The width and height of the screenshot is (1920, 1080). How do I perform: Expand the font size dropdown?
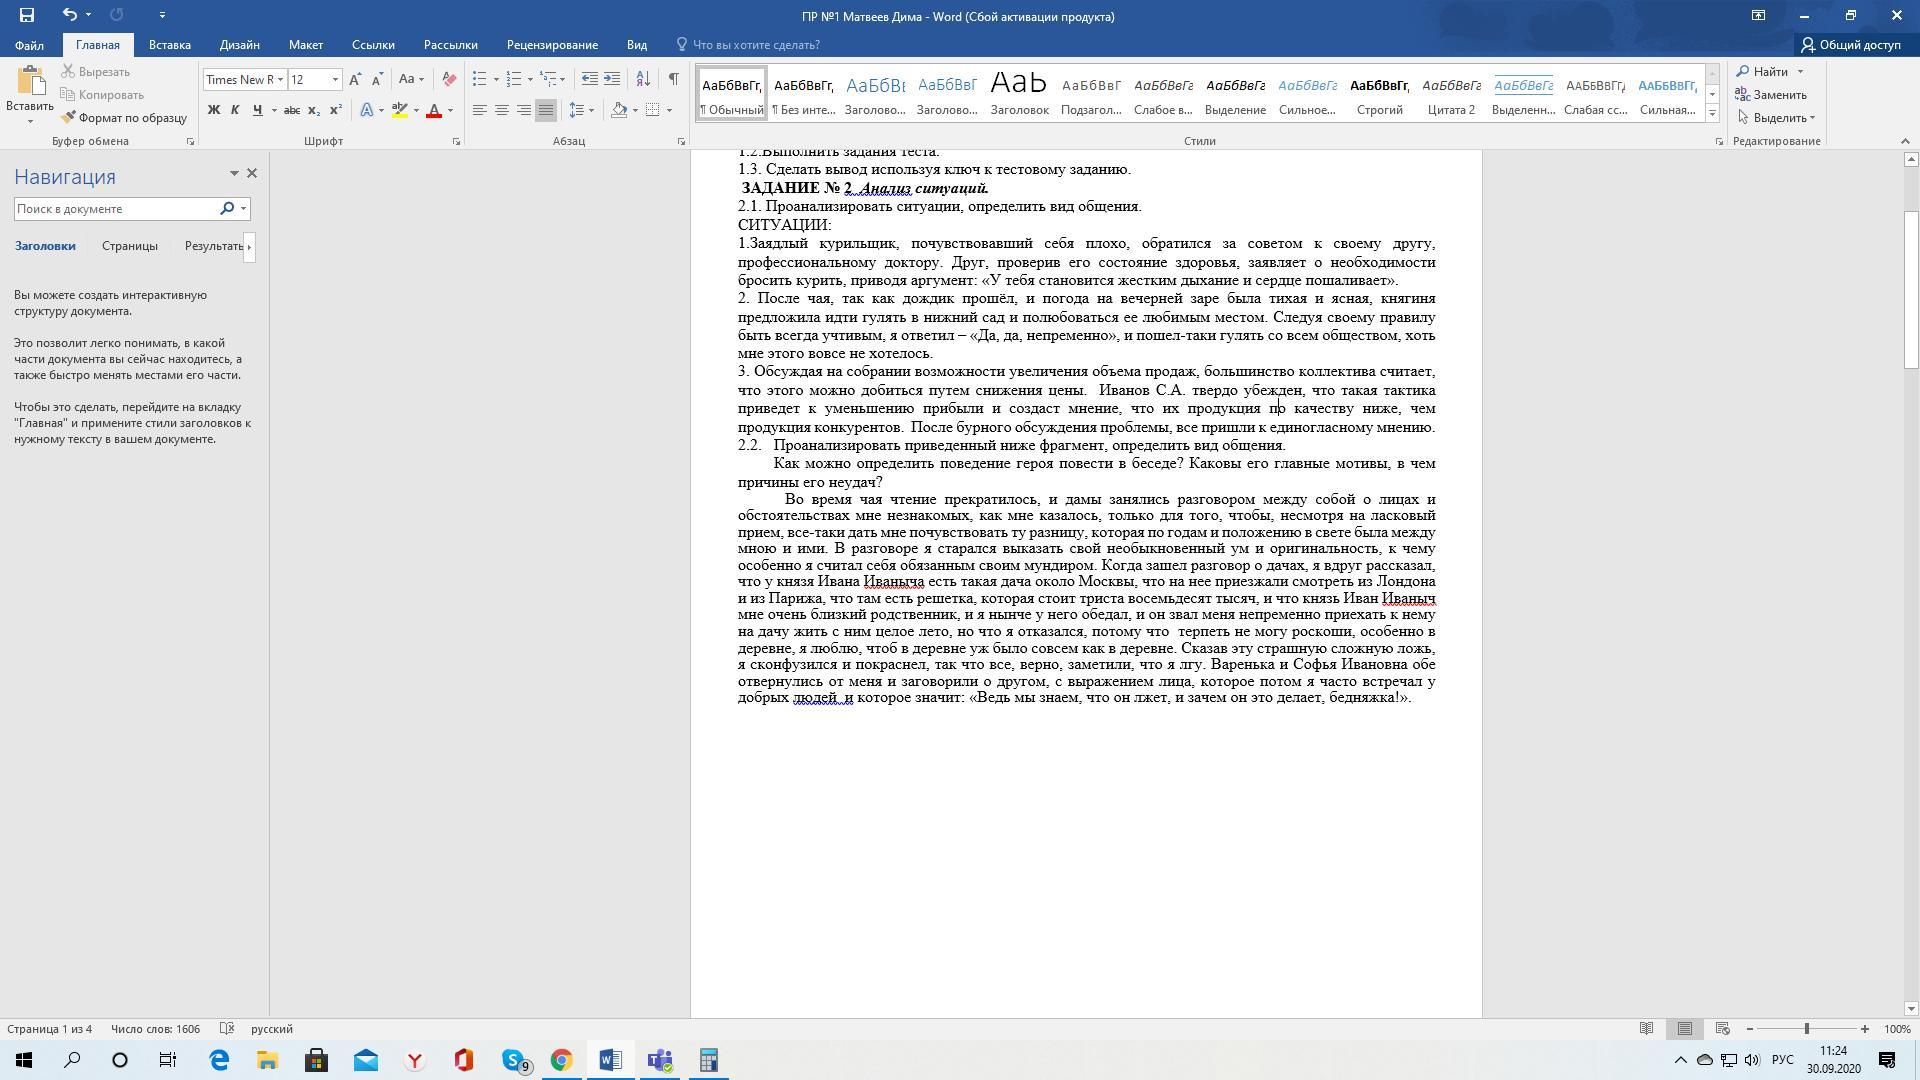335,79
